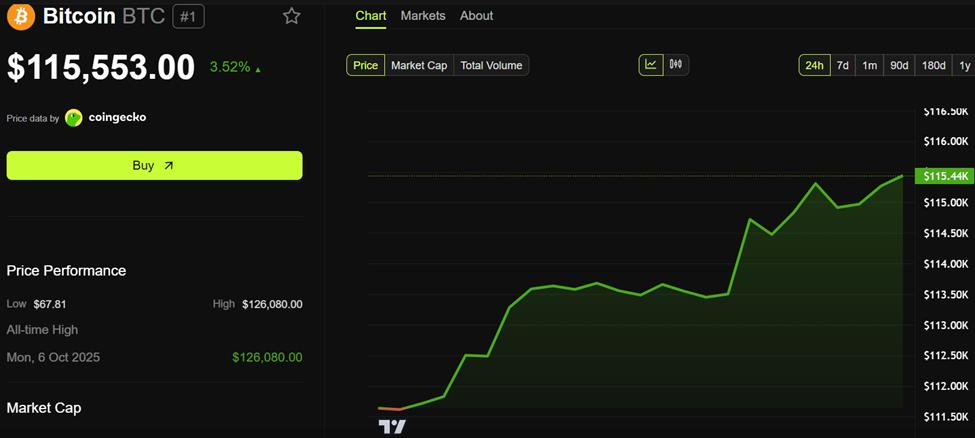Select the Total Volume data toggle
This screenshot has width=975, height=438.
pyautogui.click(x=491, y=65)
